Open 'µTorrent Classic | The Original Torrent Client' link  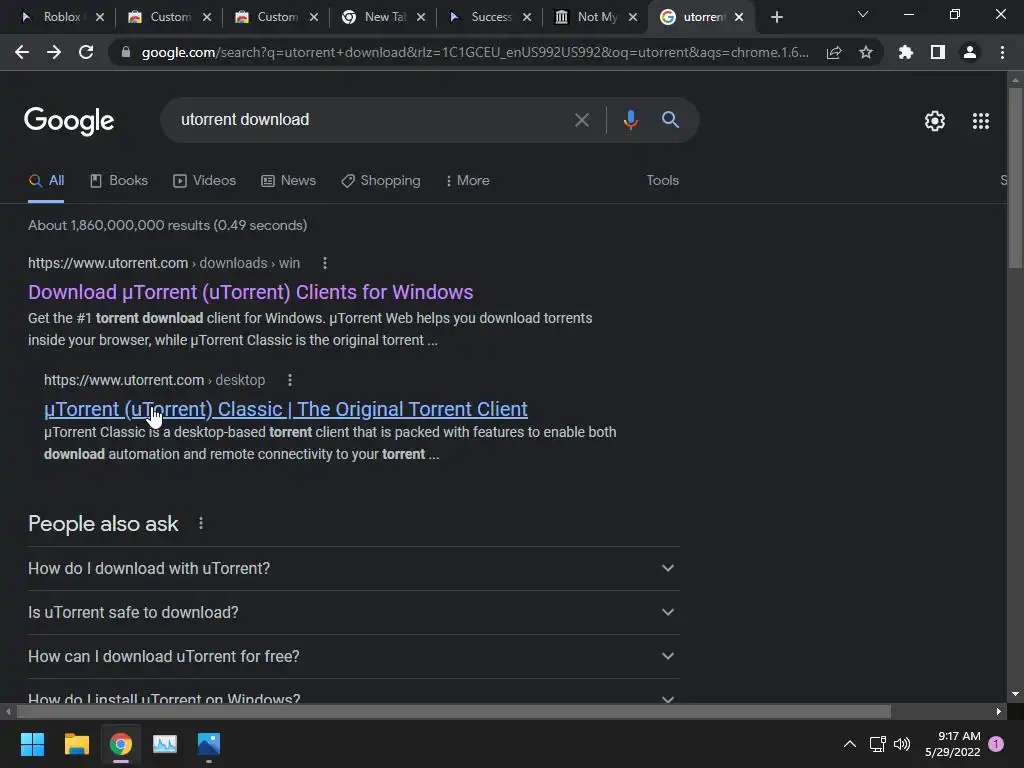(286, 409)
